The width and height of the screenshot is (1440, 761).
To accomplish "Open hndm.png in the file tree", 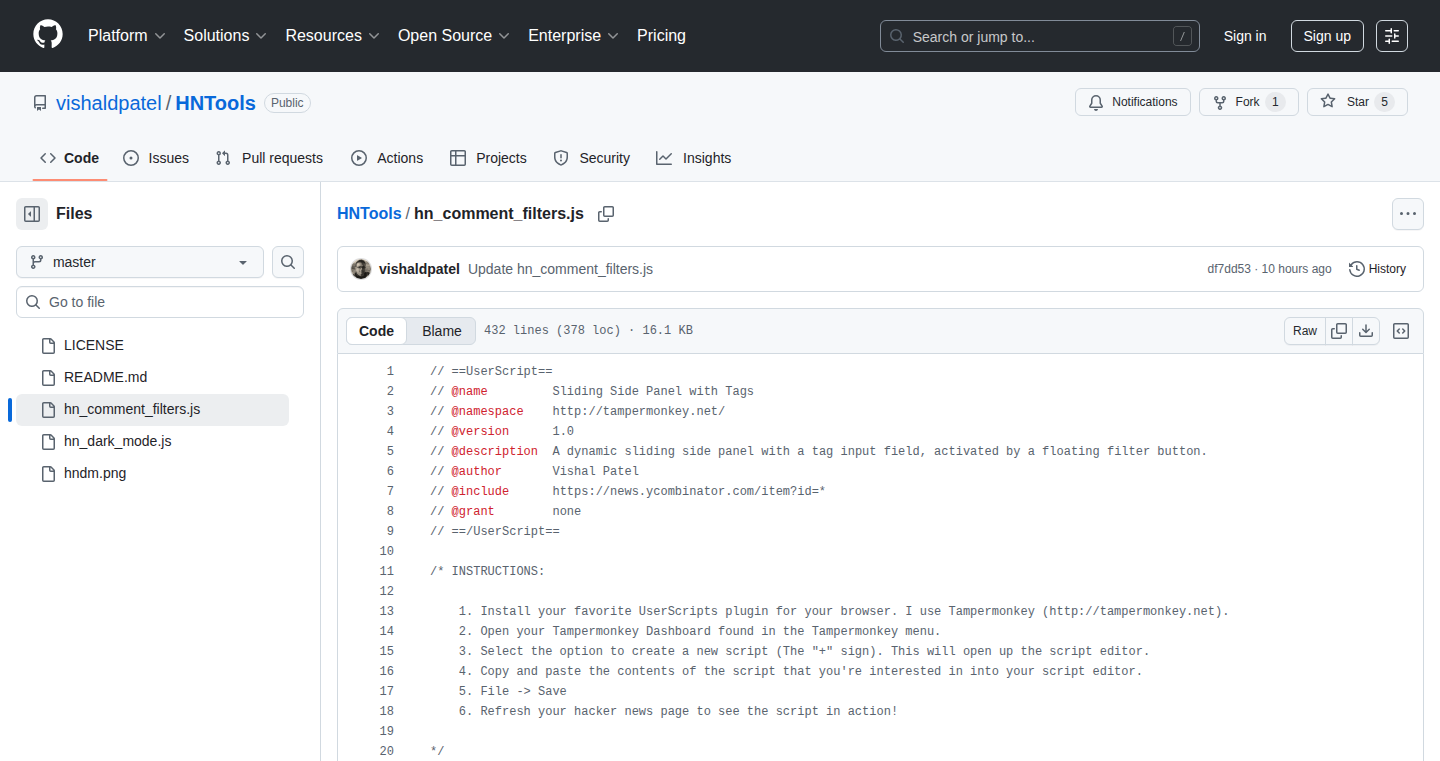I will point(152,473).
